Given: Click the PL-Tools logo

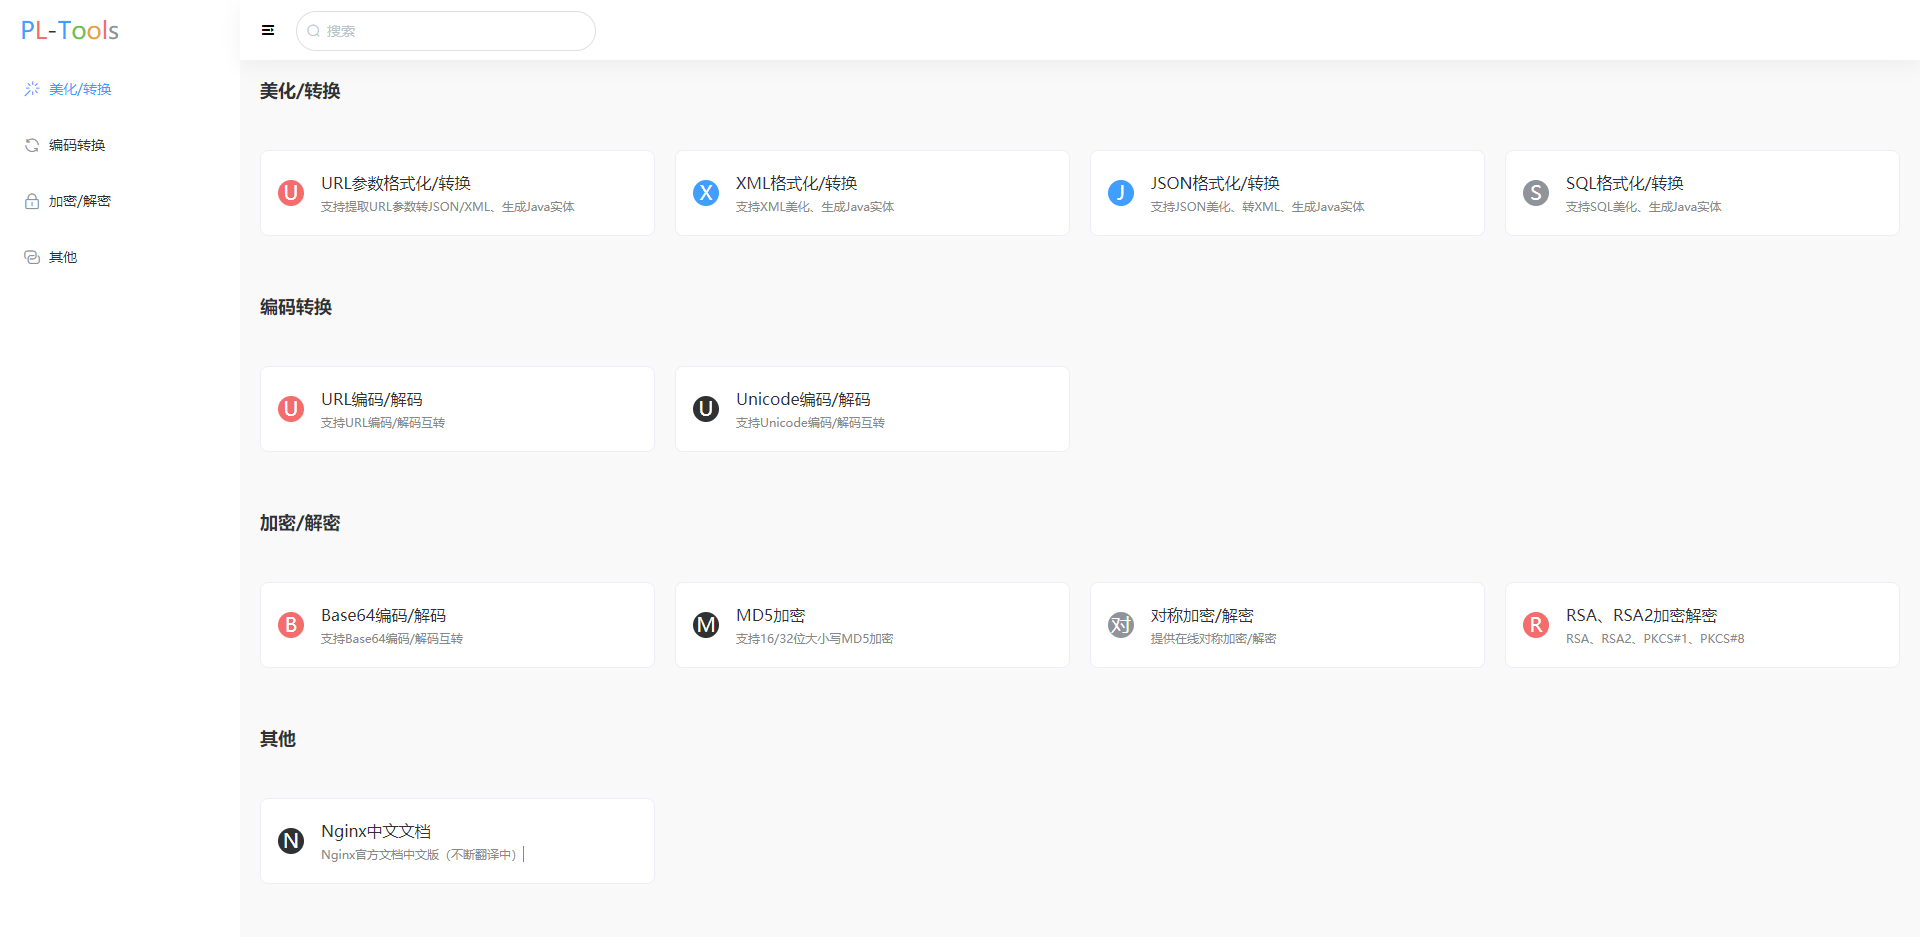Looking at the screenshot, I should 68,30.
